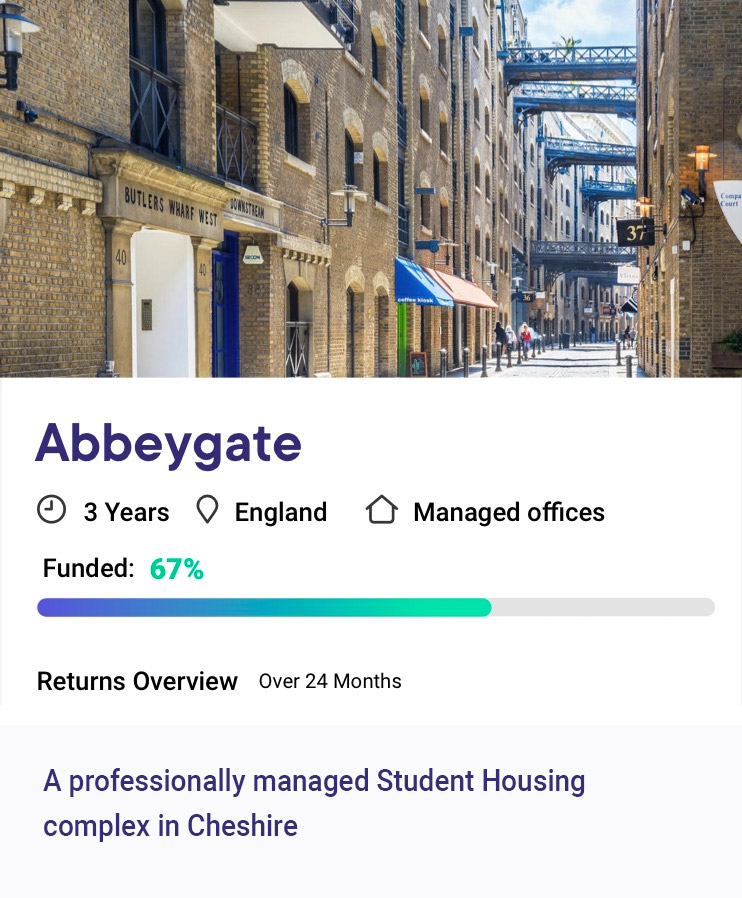Viewport: 742px width, 898px height.
Task: Select the England location label
Action: (280, 513)
